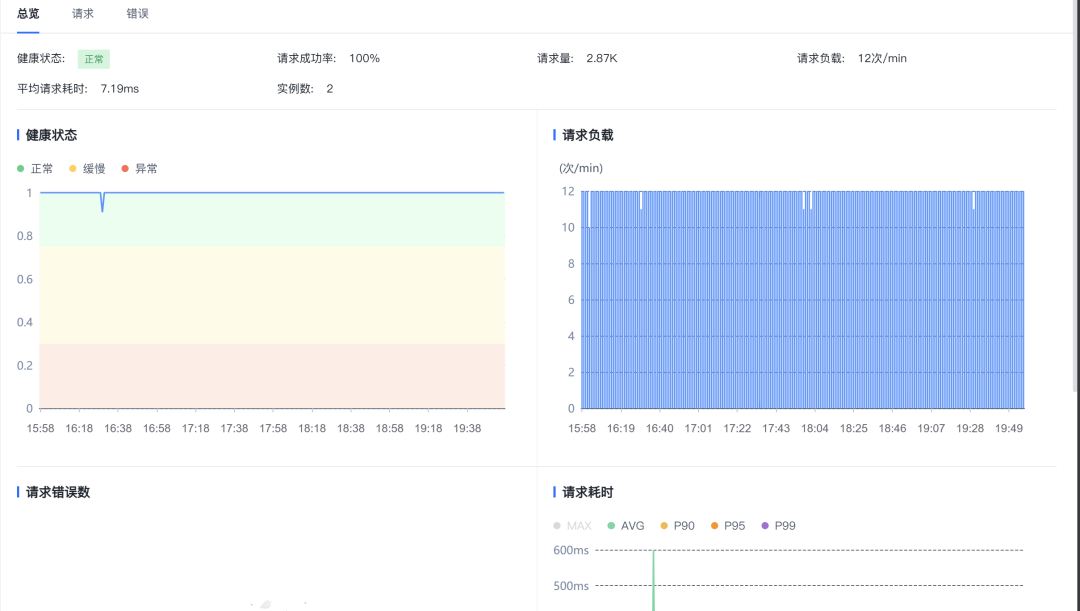Image resolution: width=1080 pixels, height=611 pixels.
Task: Toggle the 正常 legend in 健康状态 chart
Action: point(35,169)
